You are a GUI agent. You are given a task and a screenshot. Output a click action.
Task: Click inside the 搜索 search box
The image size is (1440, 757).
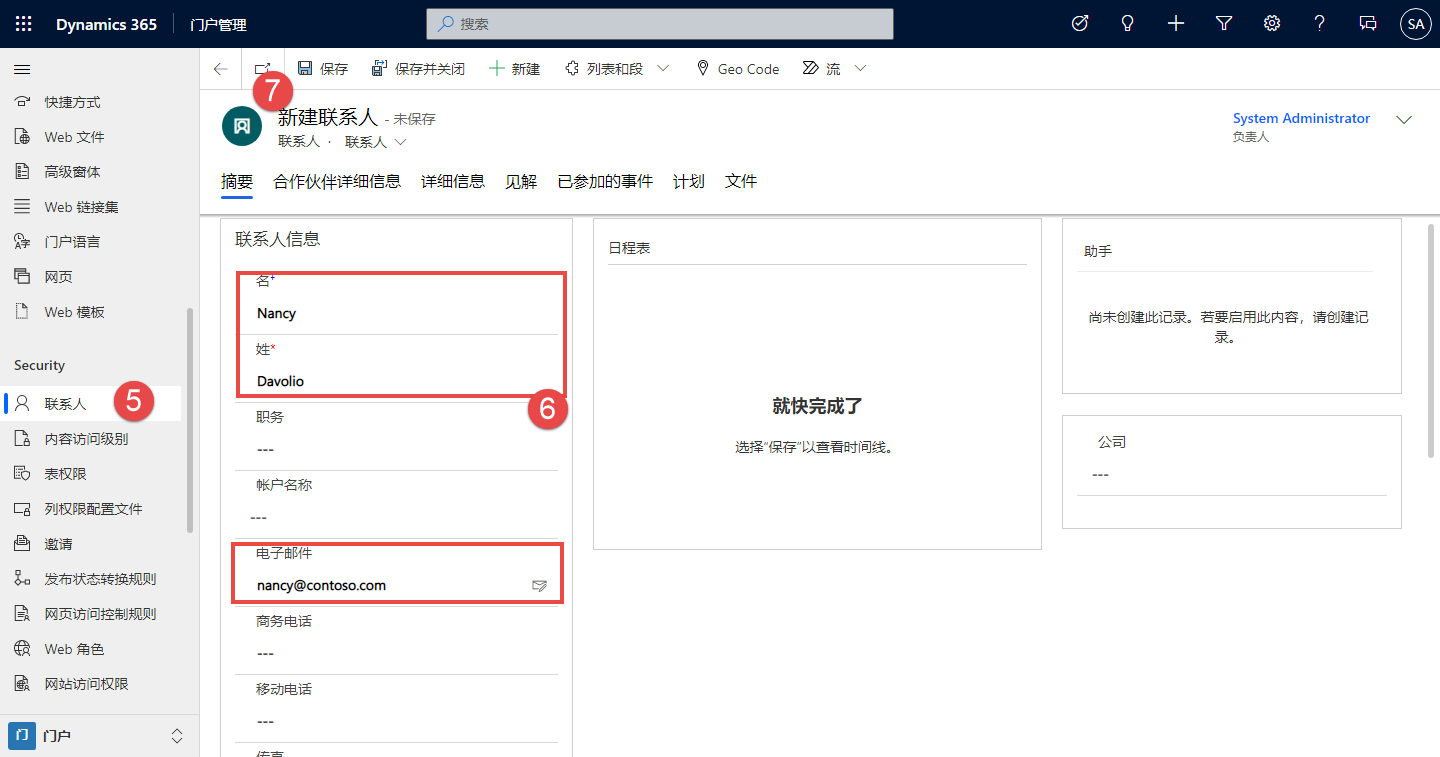(660, 24)
